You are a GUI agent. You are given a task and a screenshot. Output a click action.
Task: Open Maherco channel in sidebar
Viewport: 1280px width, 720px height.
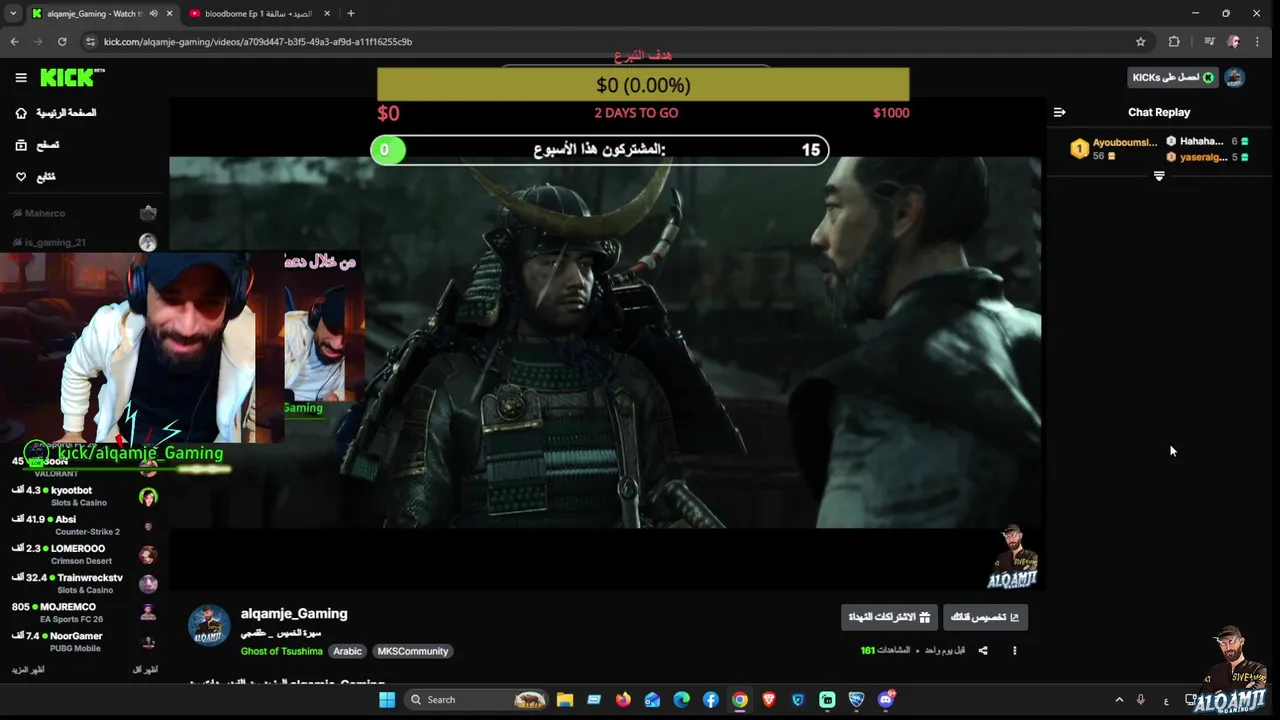85,213
